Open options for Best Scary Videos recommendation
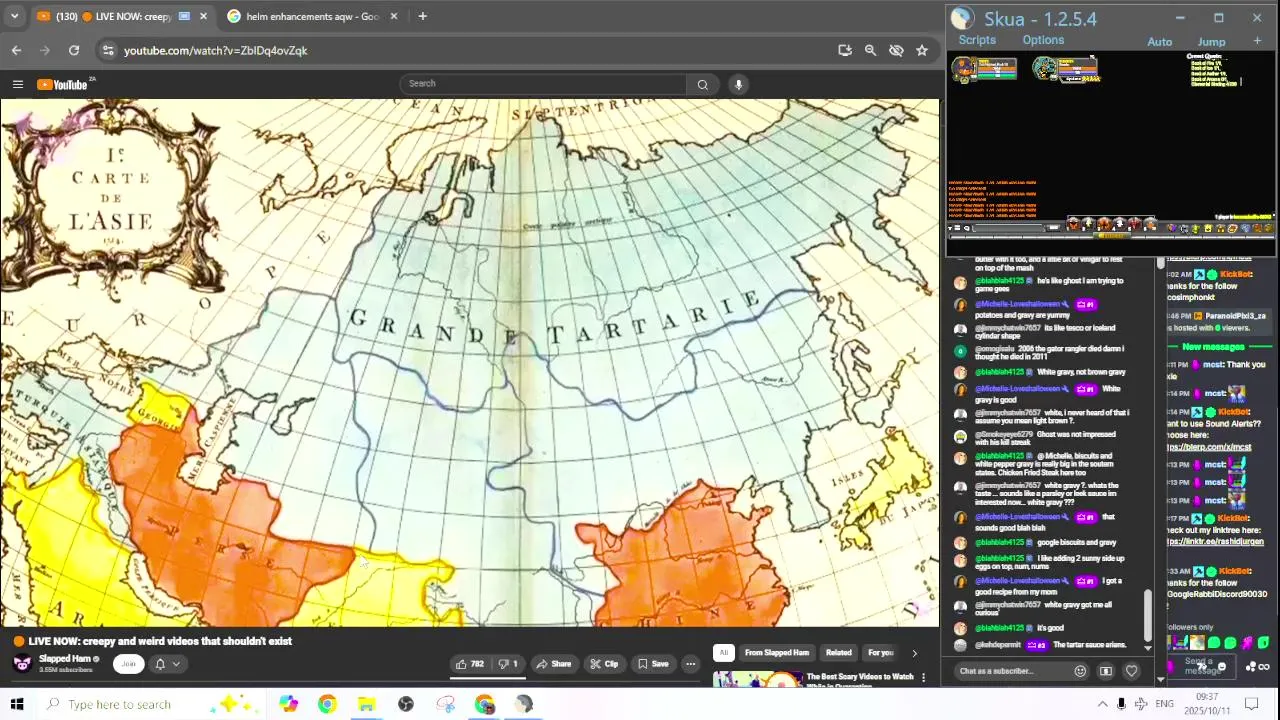This screenshot has width=1280, height=720. tap(923, 678)
